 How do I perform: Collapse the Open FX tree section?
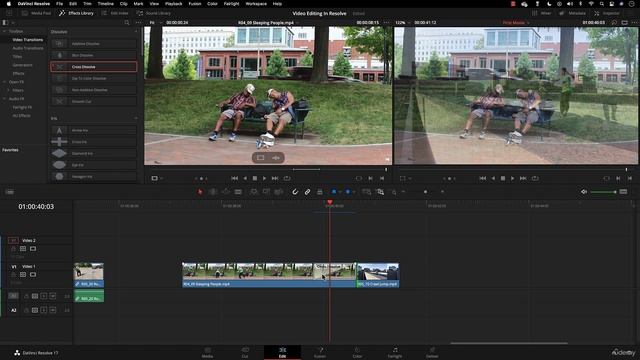coord(4,82)
